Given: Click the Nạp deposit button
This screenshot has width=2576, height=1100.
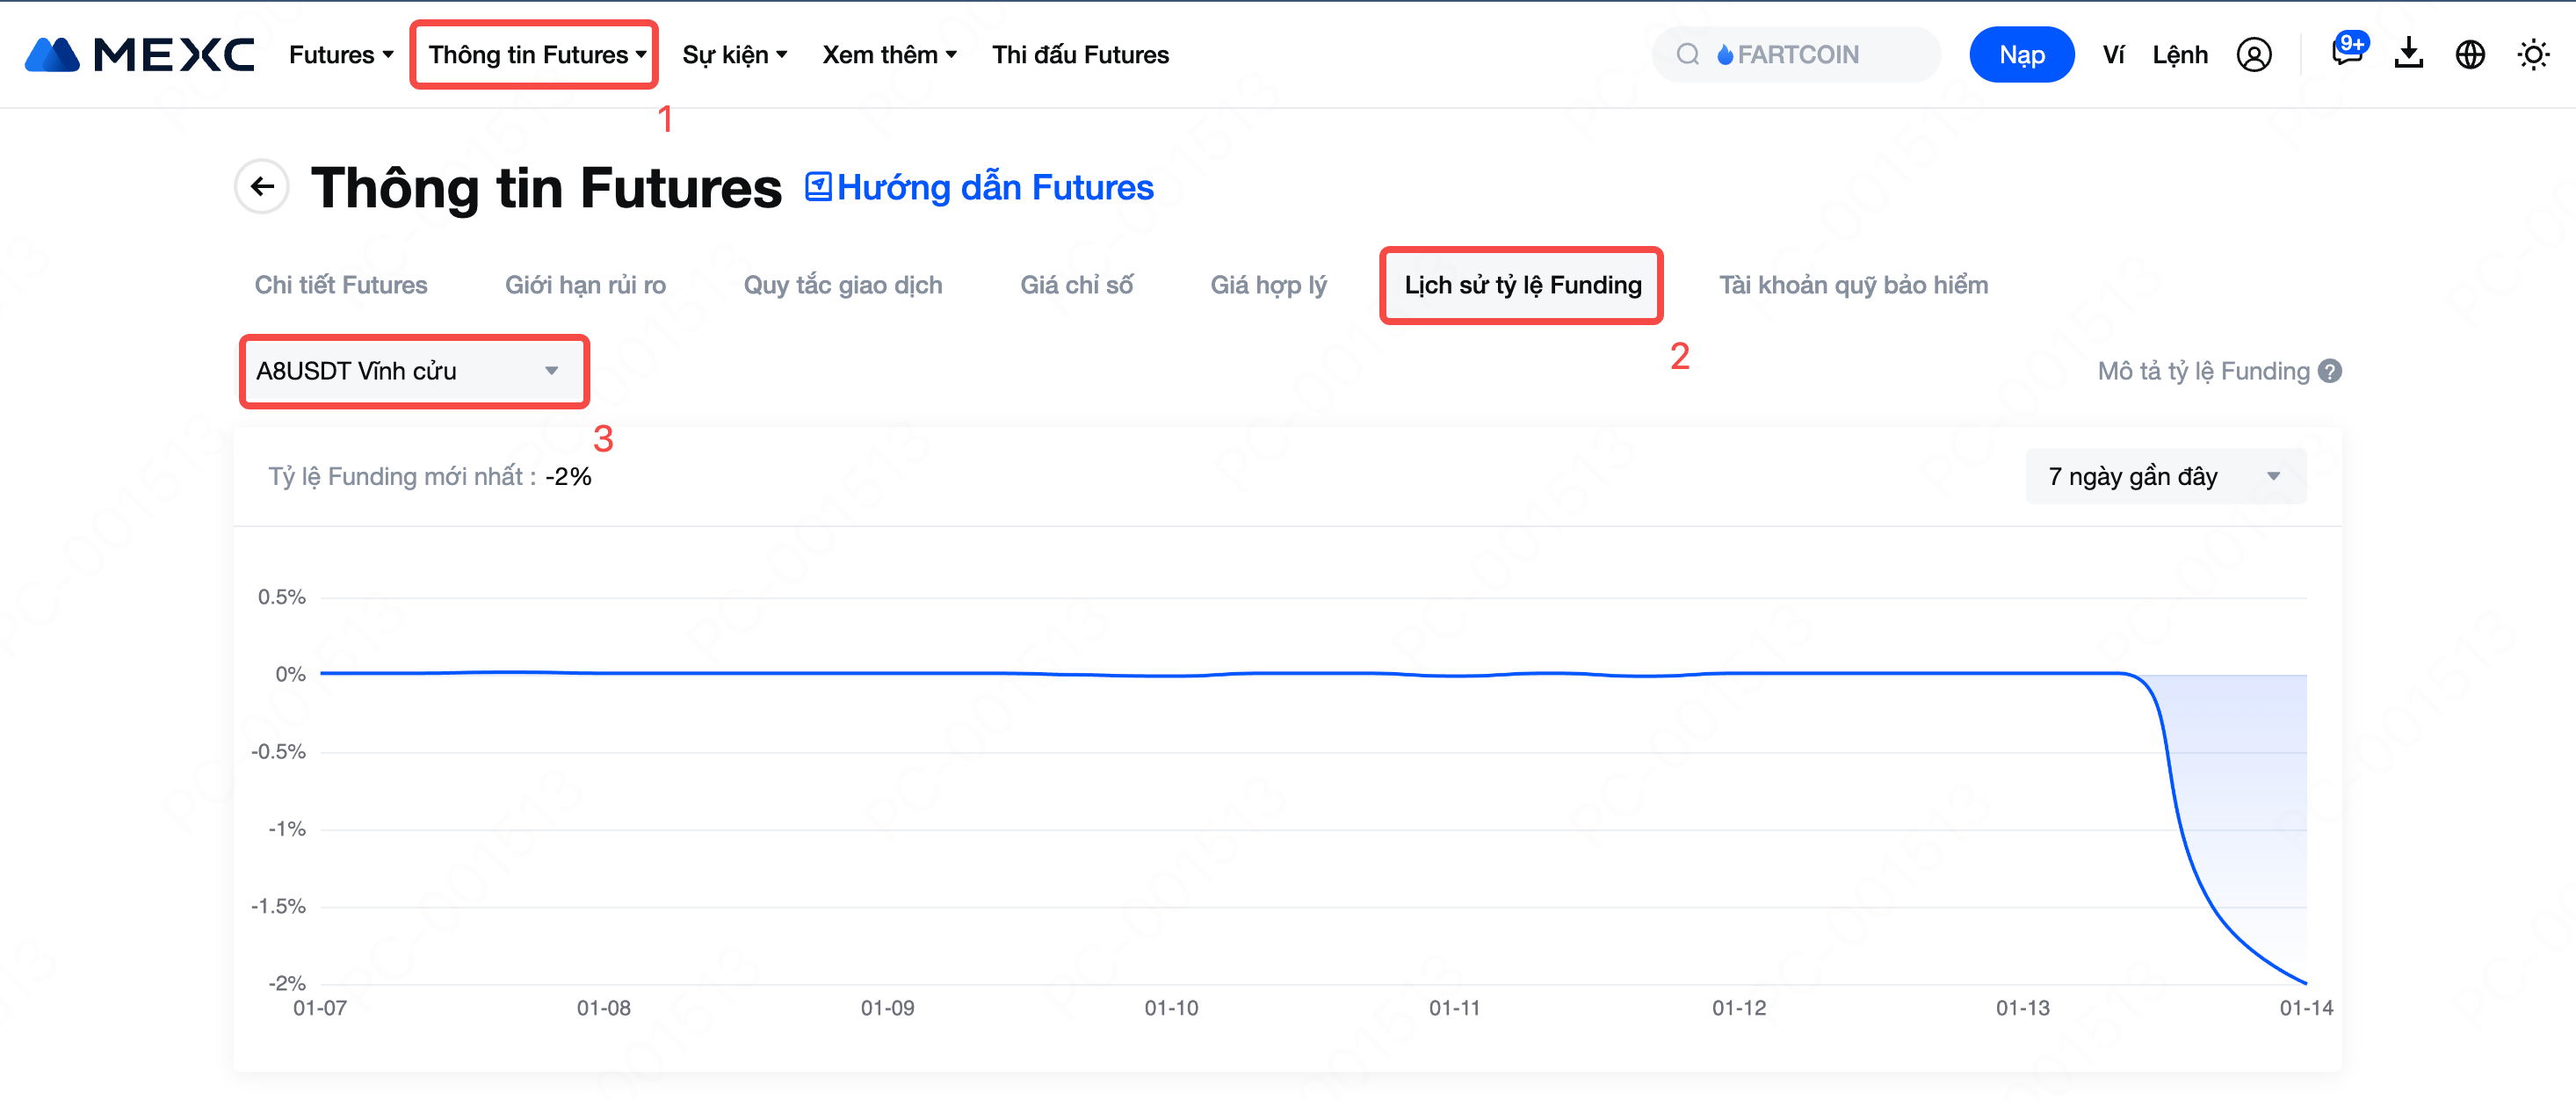Looking at the screenshot, I should pyautogui.click(x=2021, y=55).
